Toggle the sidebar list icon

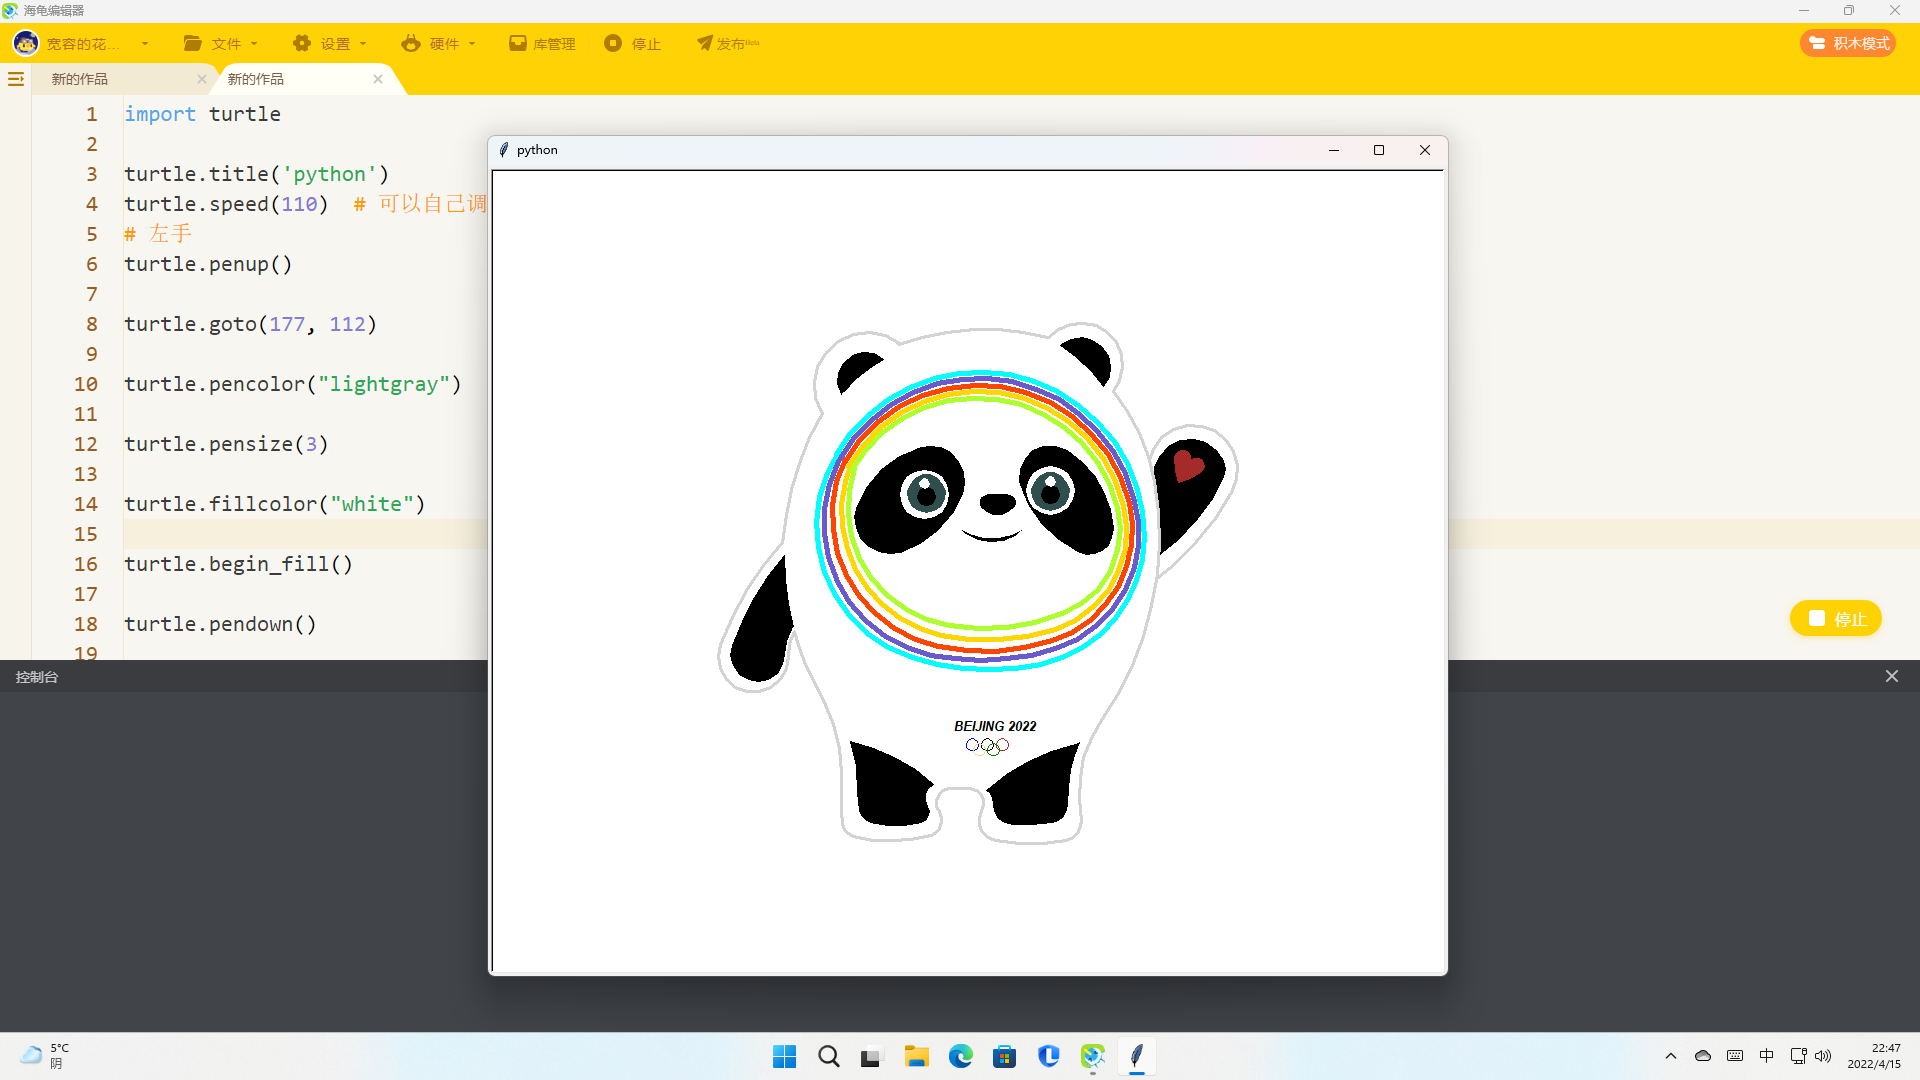pos(16,79)
